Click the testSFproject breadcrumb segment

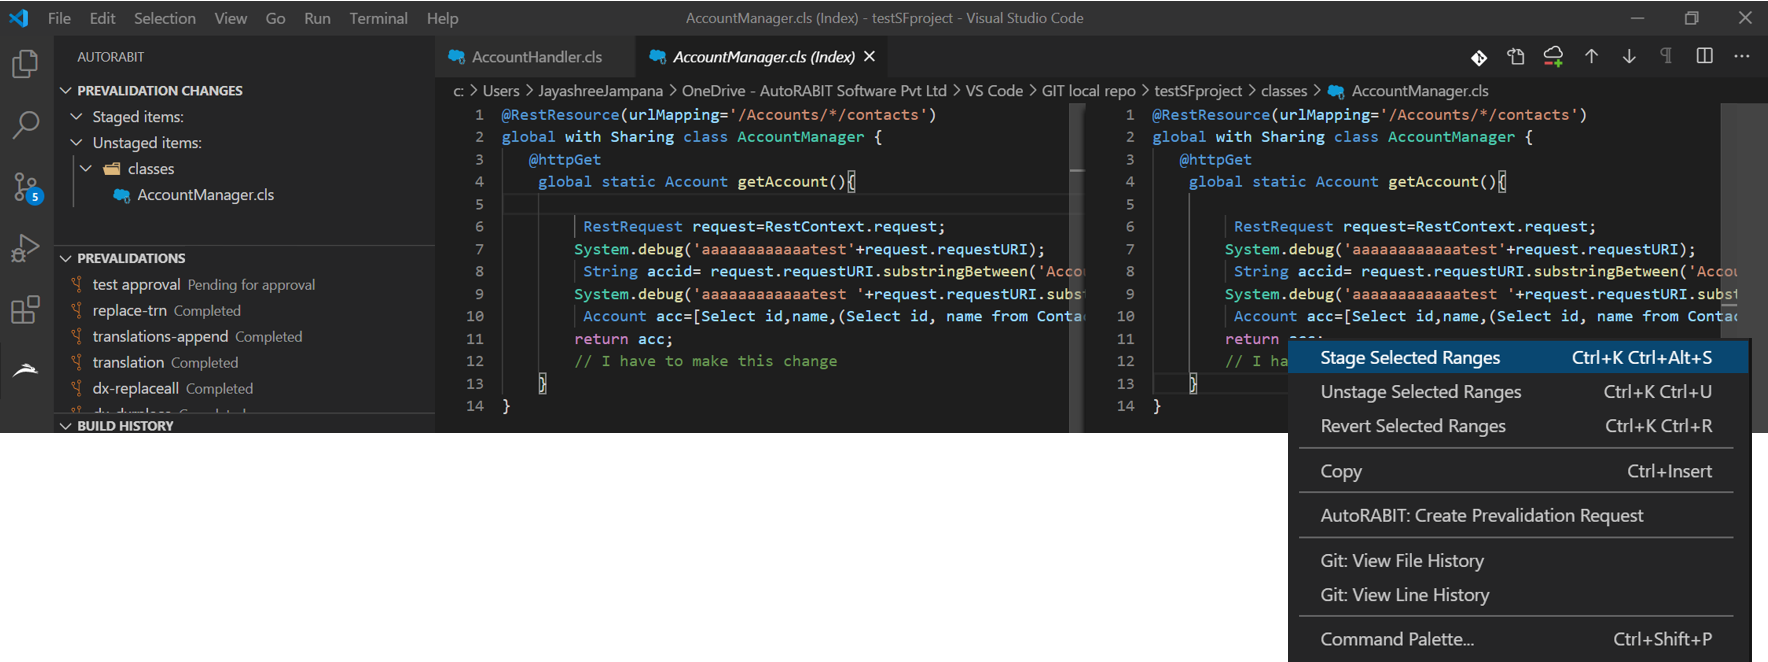coord(1198,91)
